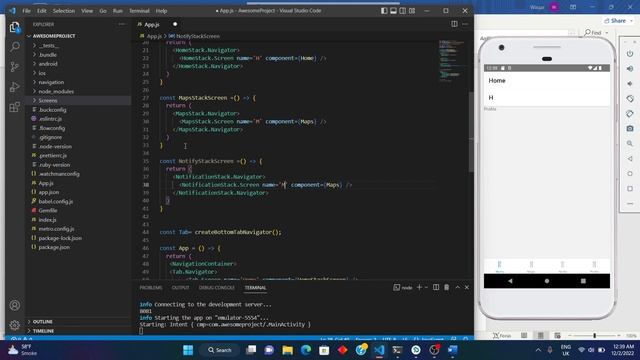This screenshot has height=360, width=640.
Task: Expand the Screens folder
Action: point(48,100)
